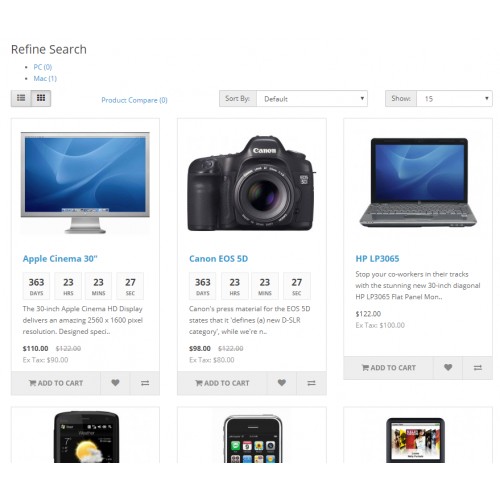Screen dimensions: 500x500
Task: Compare the Apple Cinema 30" product
Action: 145,383
